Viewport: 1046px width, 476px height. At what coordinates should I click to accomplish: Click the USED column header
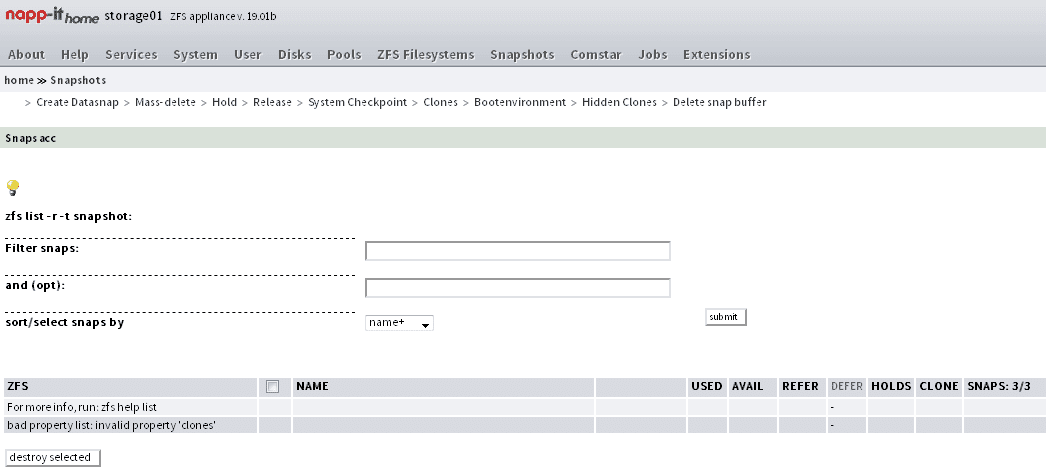tap(706, 386)
